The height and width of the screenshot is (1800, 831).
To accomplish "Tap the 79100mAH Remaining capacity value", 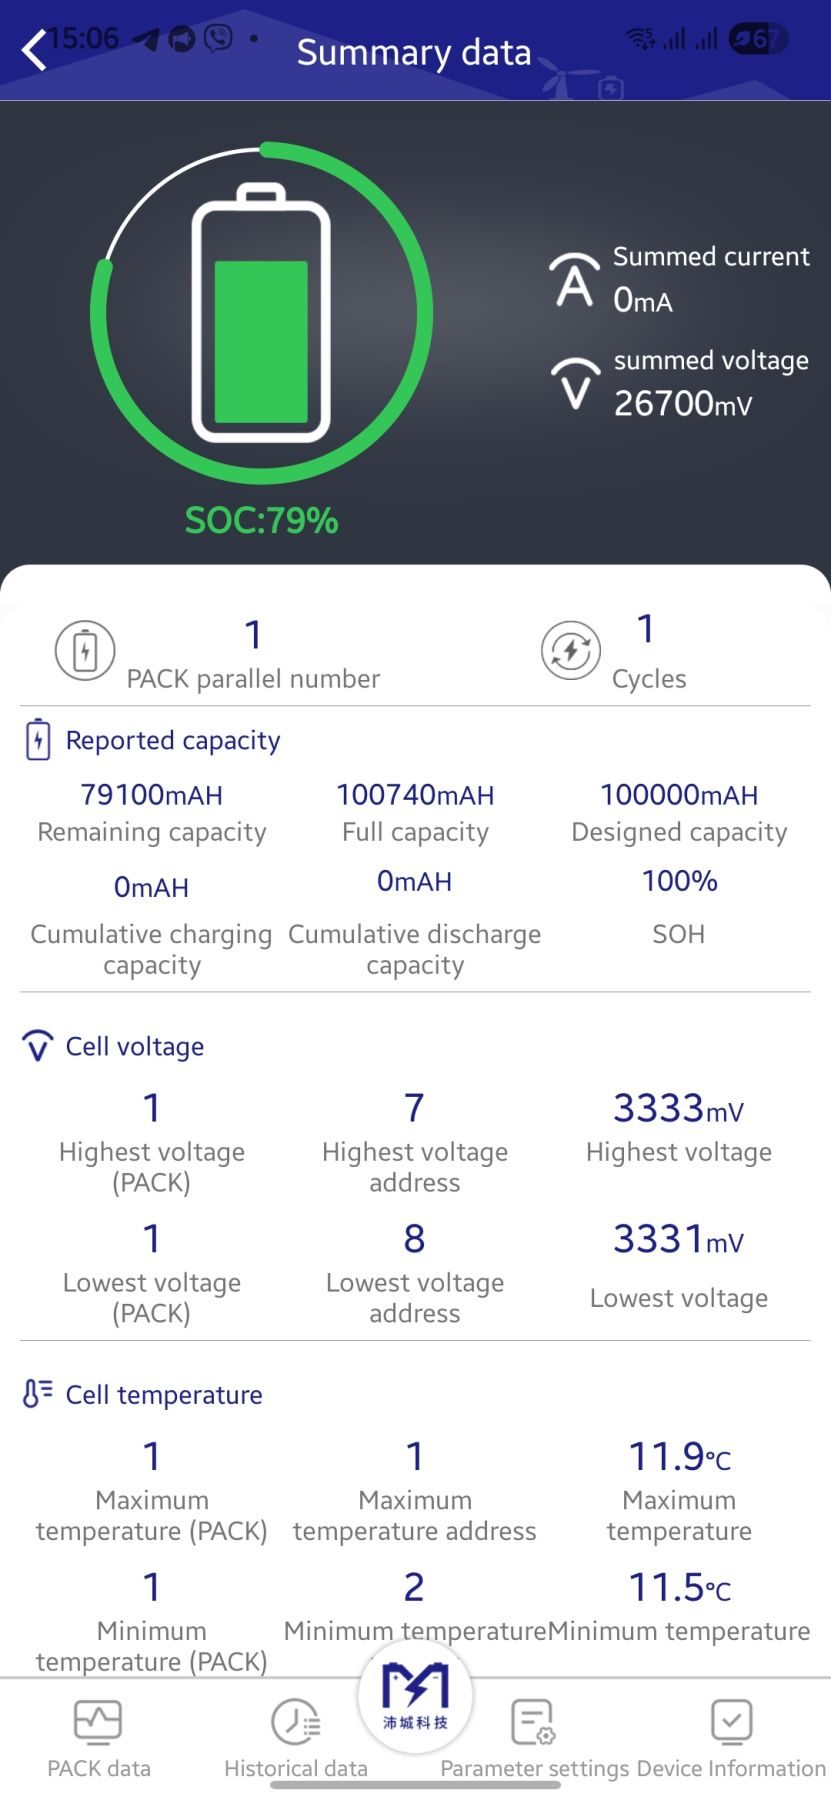I will pyautogui.click(x=152, y=795).
